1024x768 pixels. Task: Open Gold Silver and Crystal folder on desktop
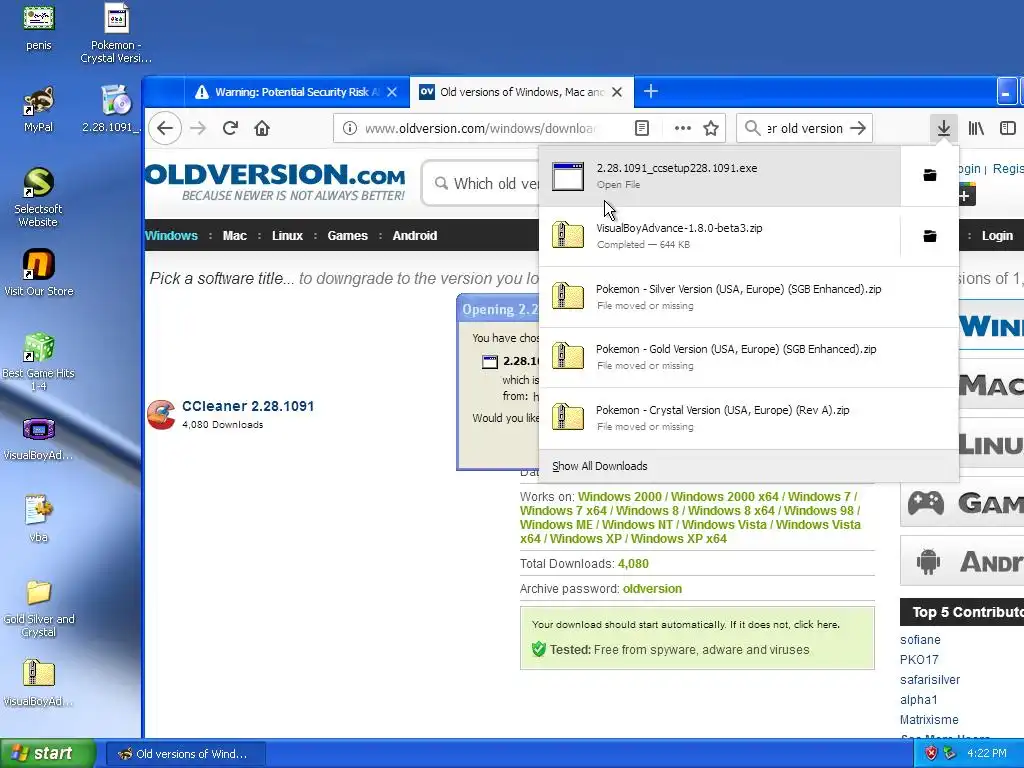point(39,609)
